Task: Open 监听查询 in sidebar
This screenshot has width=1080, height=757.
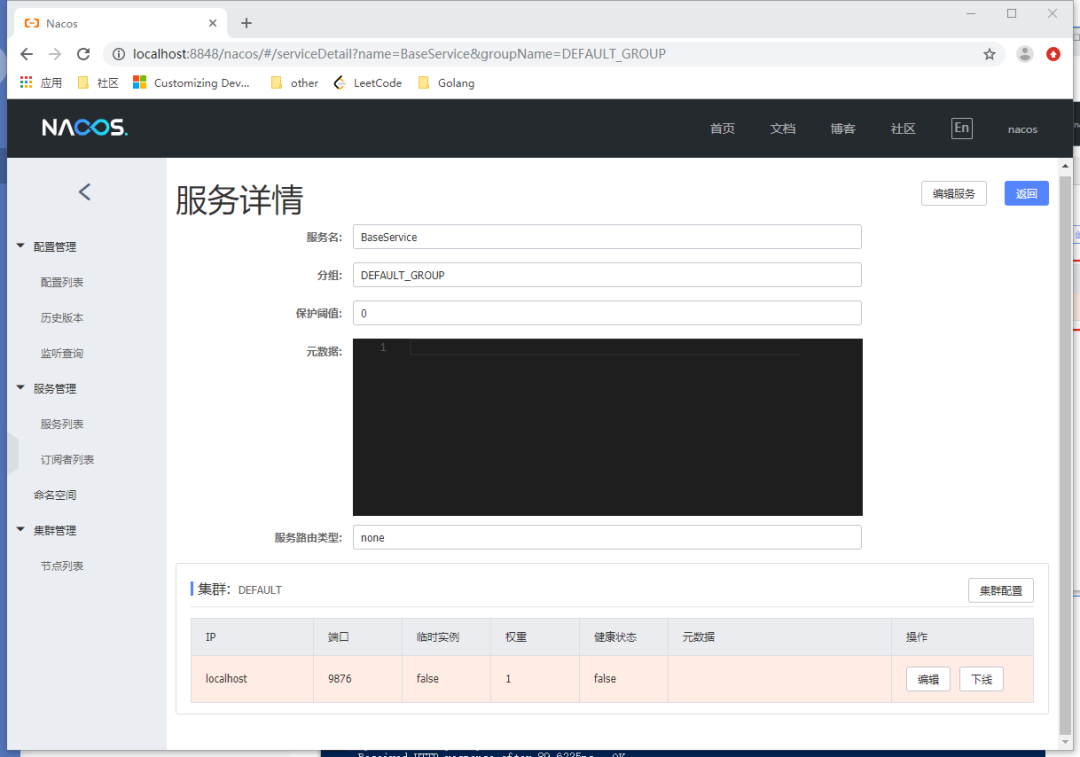Action: tap(62, 353)
